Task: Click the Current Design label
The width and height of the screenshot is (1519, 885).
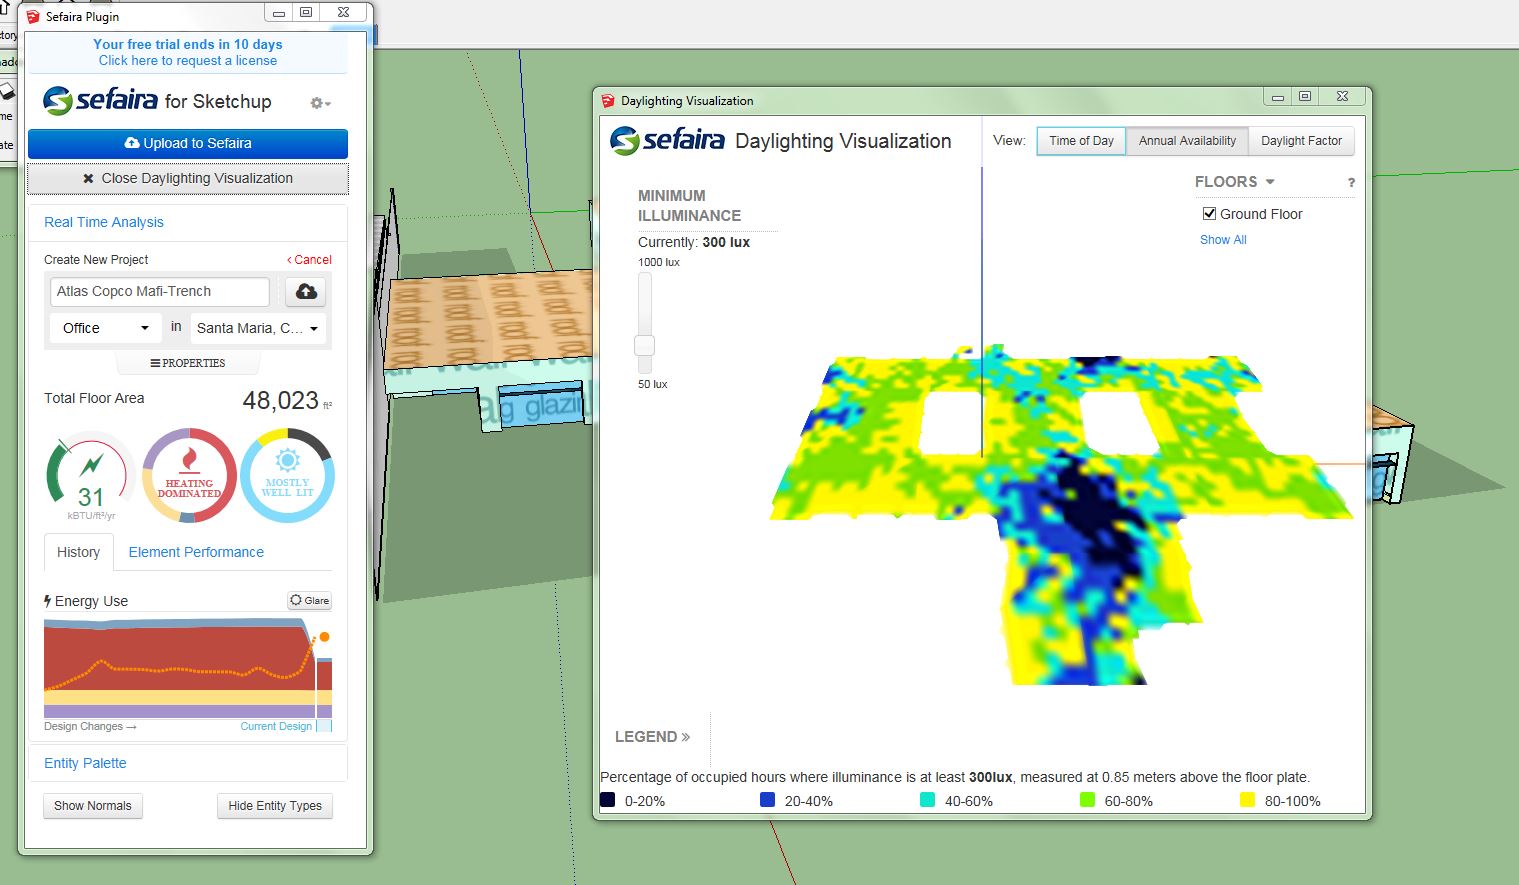Action: coord(276,726)
